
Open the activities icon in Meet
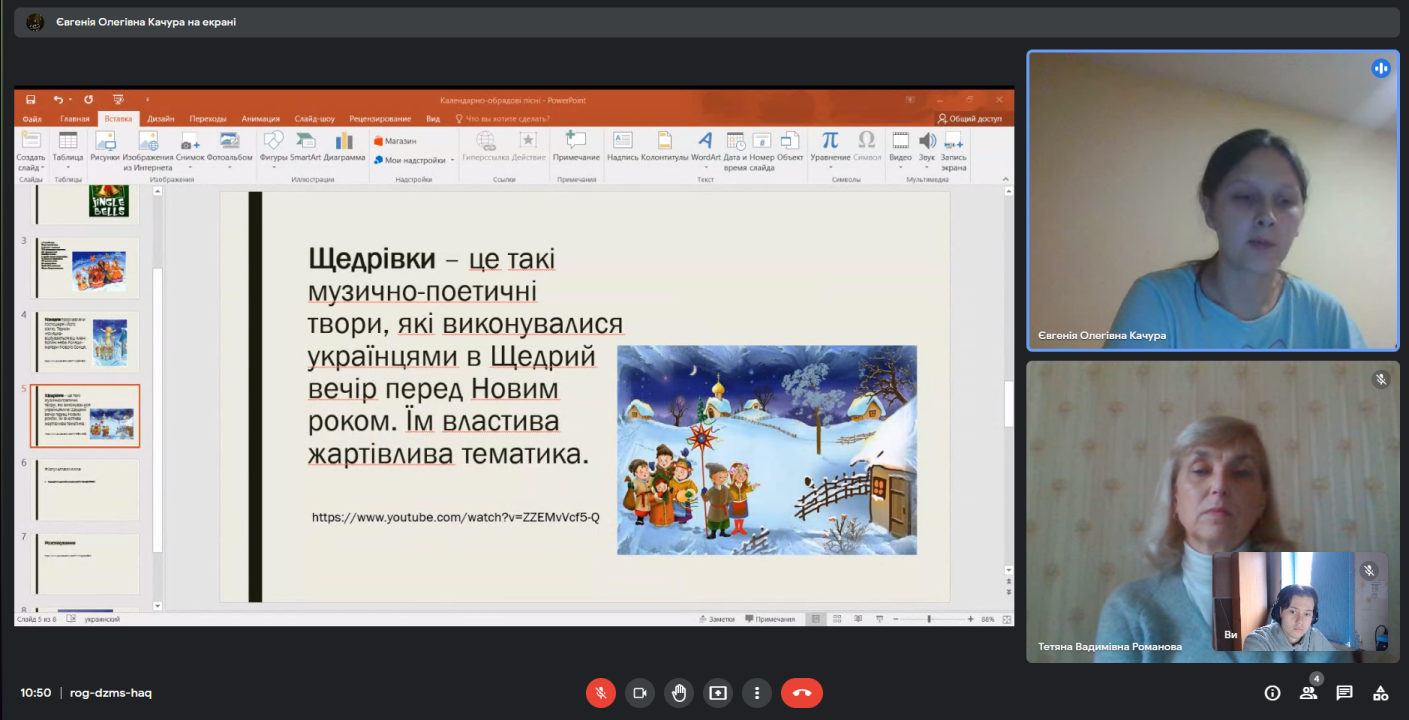click(1380, 693)
